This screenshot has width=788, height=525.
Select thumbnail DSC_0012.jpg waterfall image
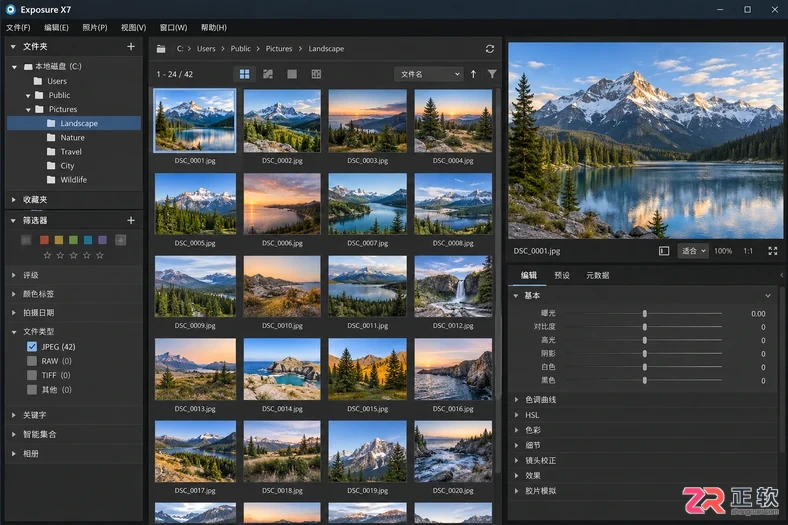[453, 286]
